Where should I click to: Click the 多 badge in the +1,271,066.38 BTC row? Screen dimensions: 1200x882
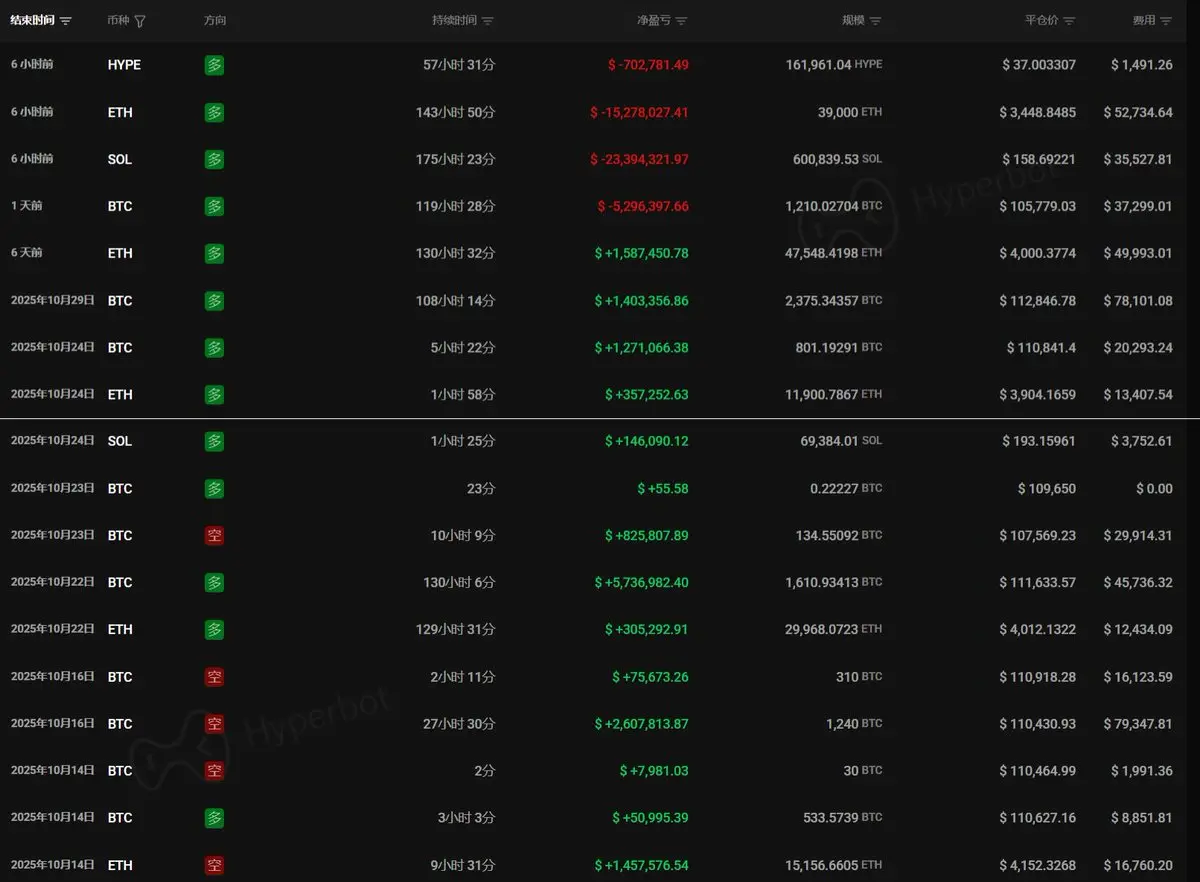214,348
